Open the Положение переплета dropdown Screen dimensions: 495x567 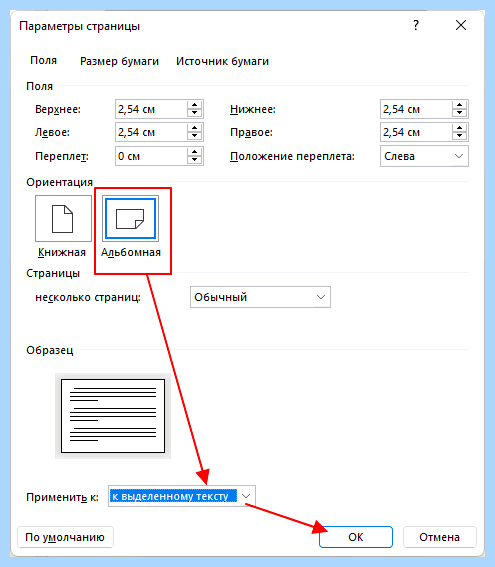[424, 156]
